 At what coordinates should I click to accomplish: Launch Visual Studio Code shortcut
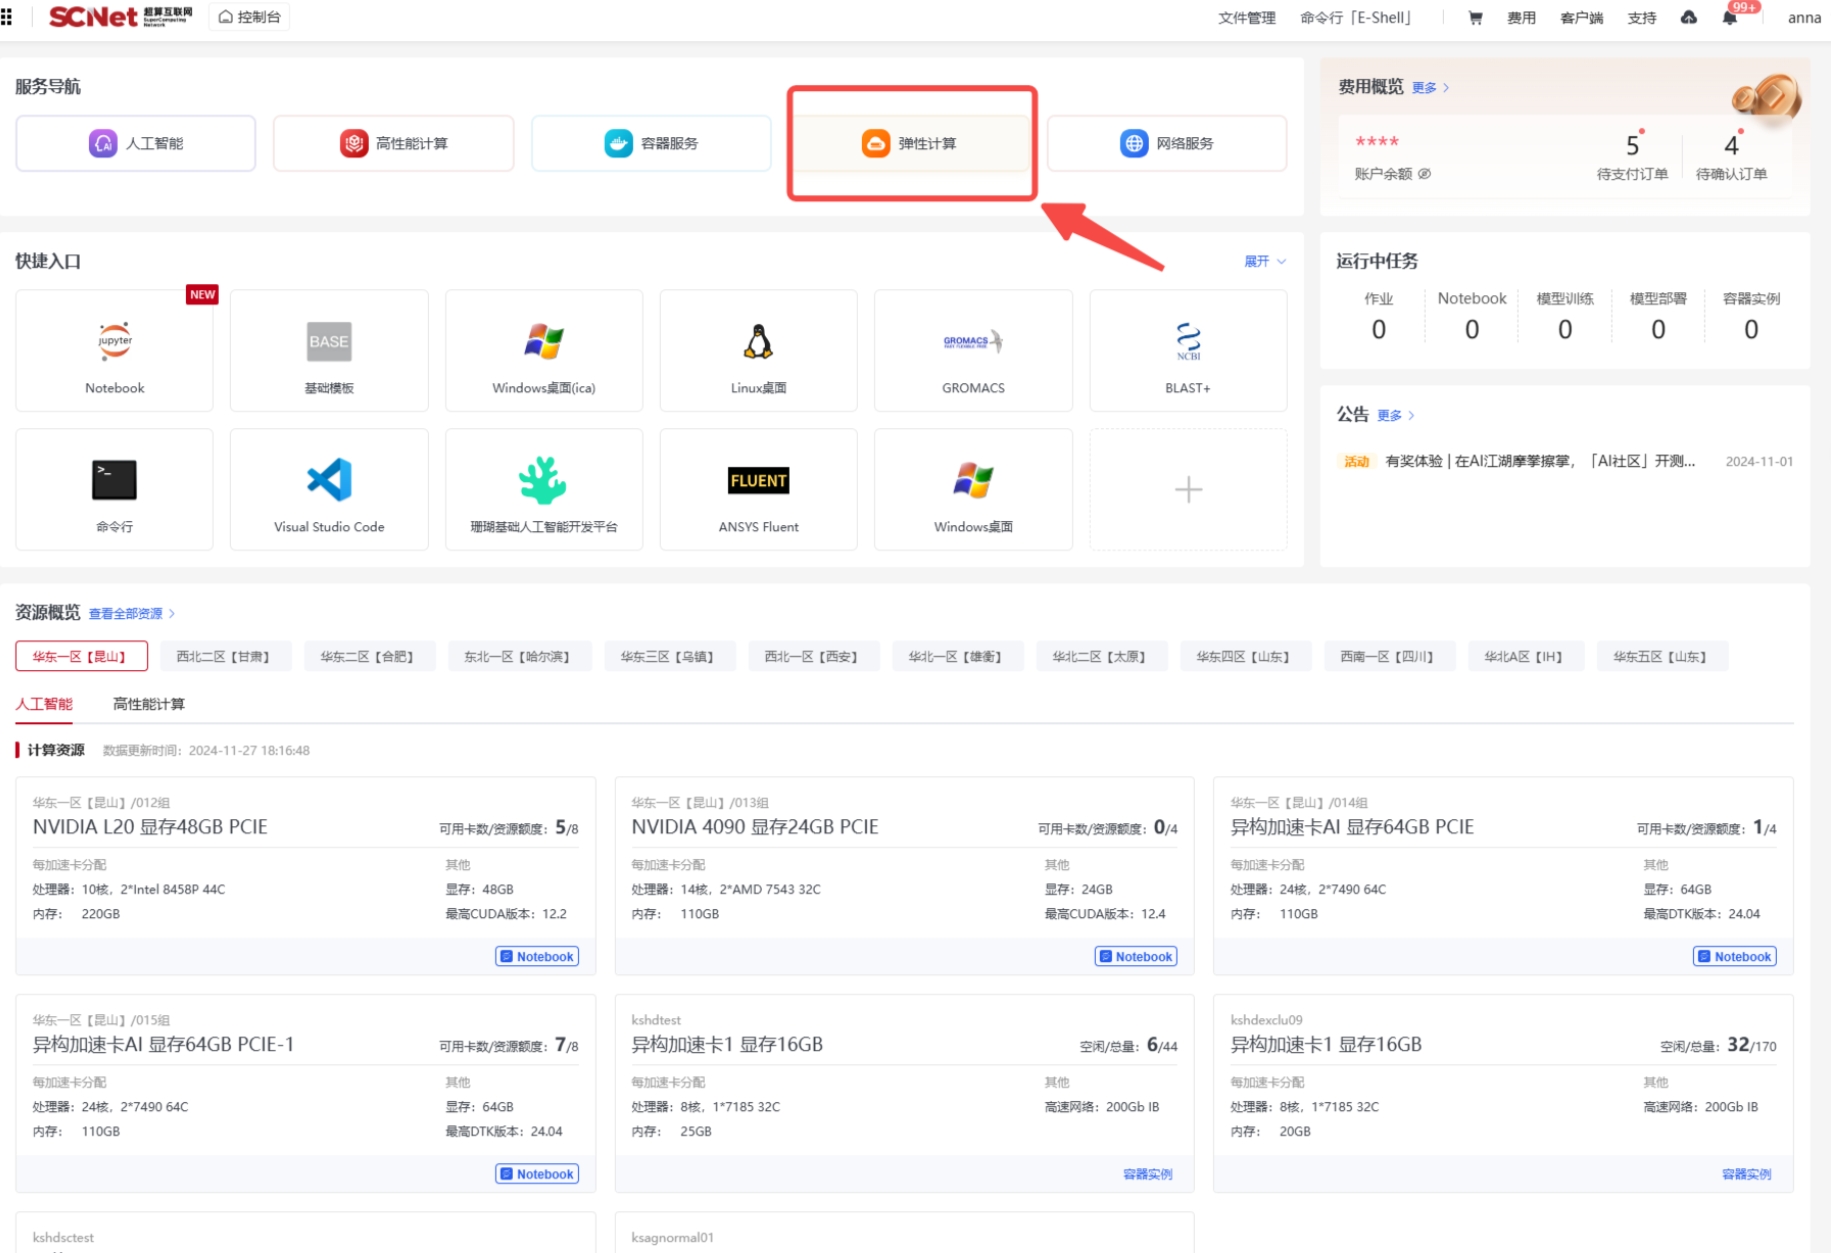329,490
